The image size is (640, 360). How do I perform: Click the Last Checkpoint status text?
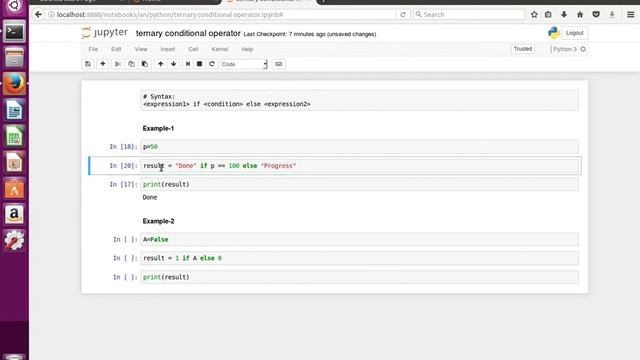click(x=310, y=34)
